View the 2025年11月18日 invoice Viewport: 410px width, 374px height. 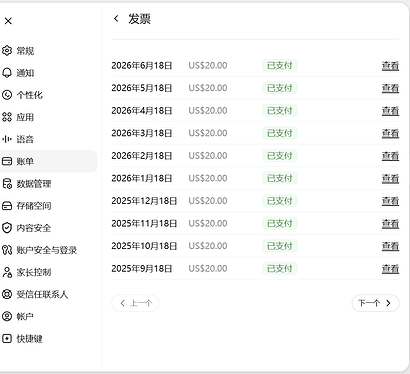point(390,223)
